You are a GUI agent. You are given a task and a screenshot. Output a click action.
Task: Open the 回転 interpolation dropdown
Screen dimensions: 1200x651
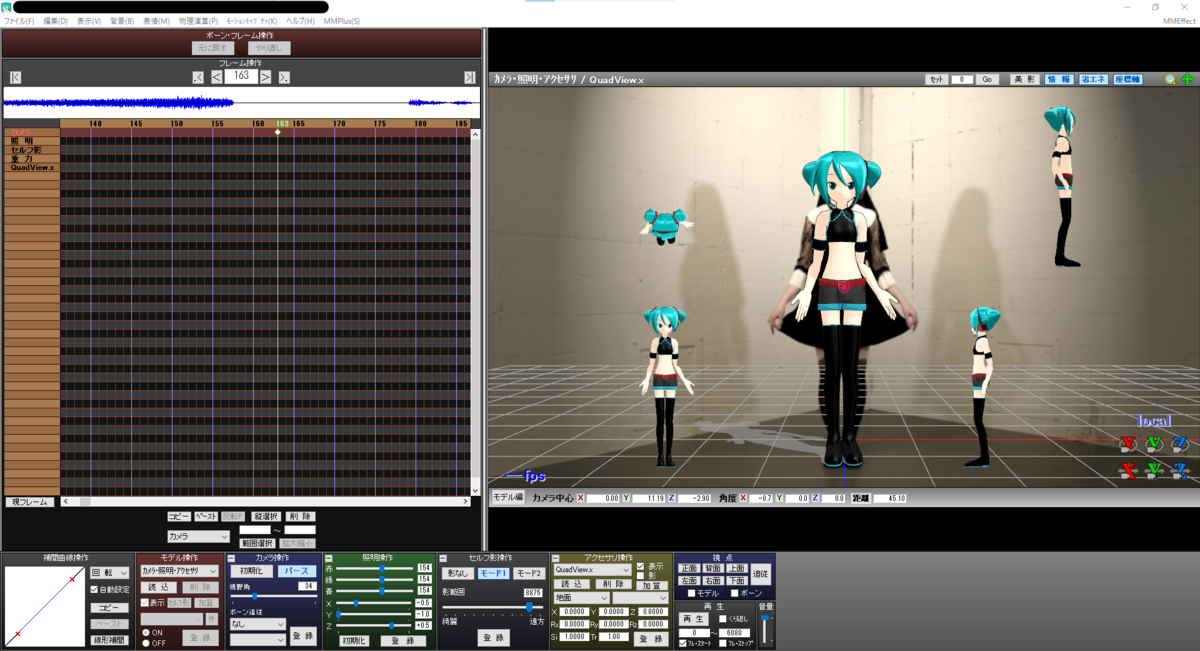pos(110,573)
